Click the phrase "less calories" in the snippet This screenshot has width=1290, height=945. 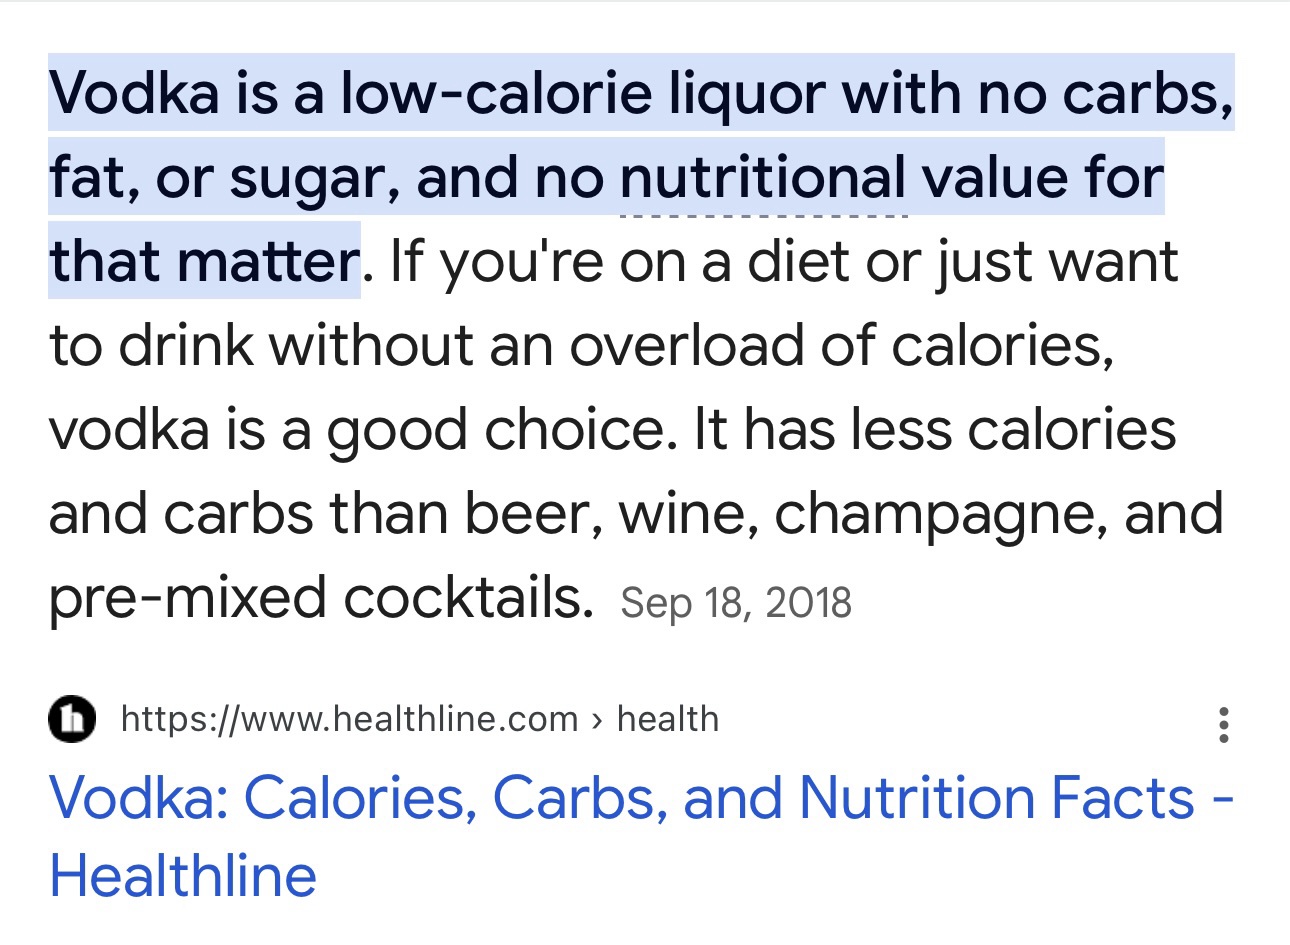pos(1013,430)
